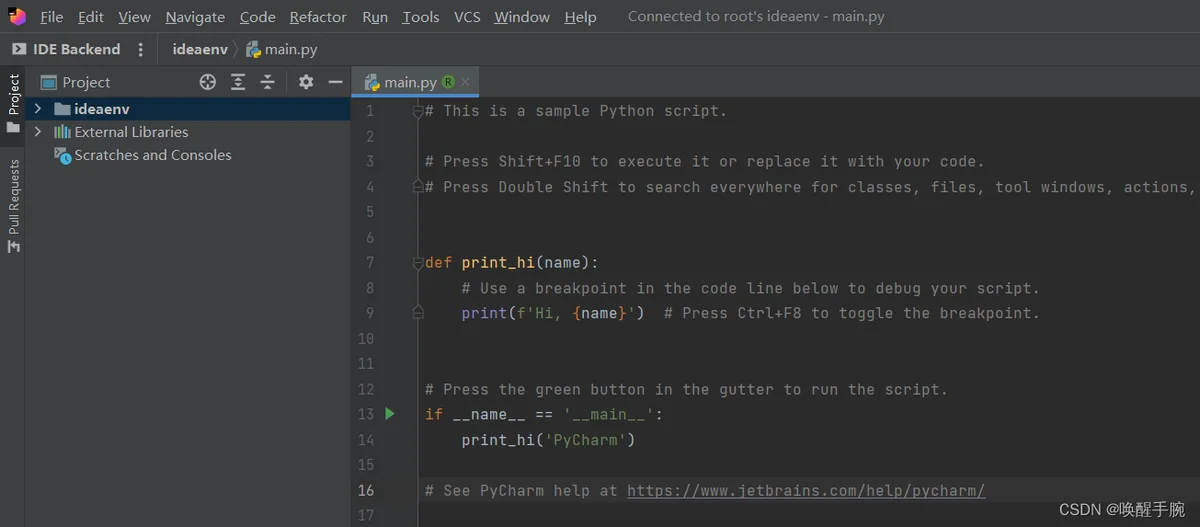Open the File menu

(51, 17)
